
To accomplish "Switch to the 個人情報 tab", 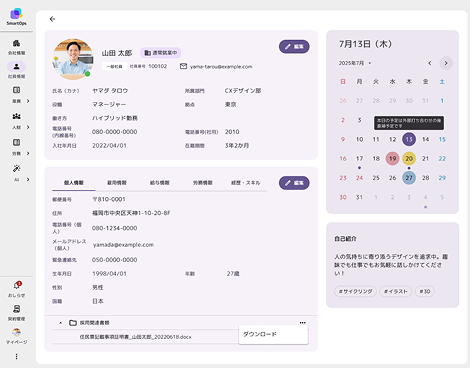I will point(74,183).
